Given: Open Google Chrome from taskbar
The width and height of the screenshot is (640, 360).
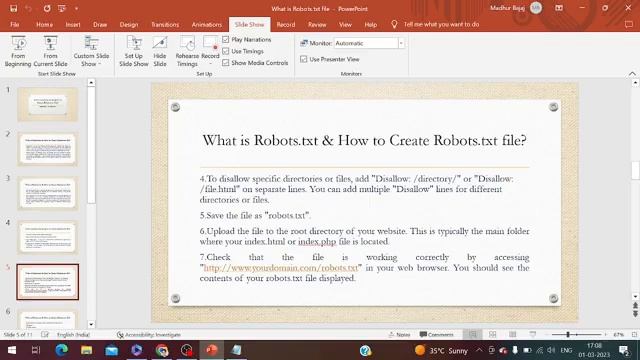Looking at the screenshot, I should 162,350.
